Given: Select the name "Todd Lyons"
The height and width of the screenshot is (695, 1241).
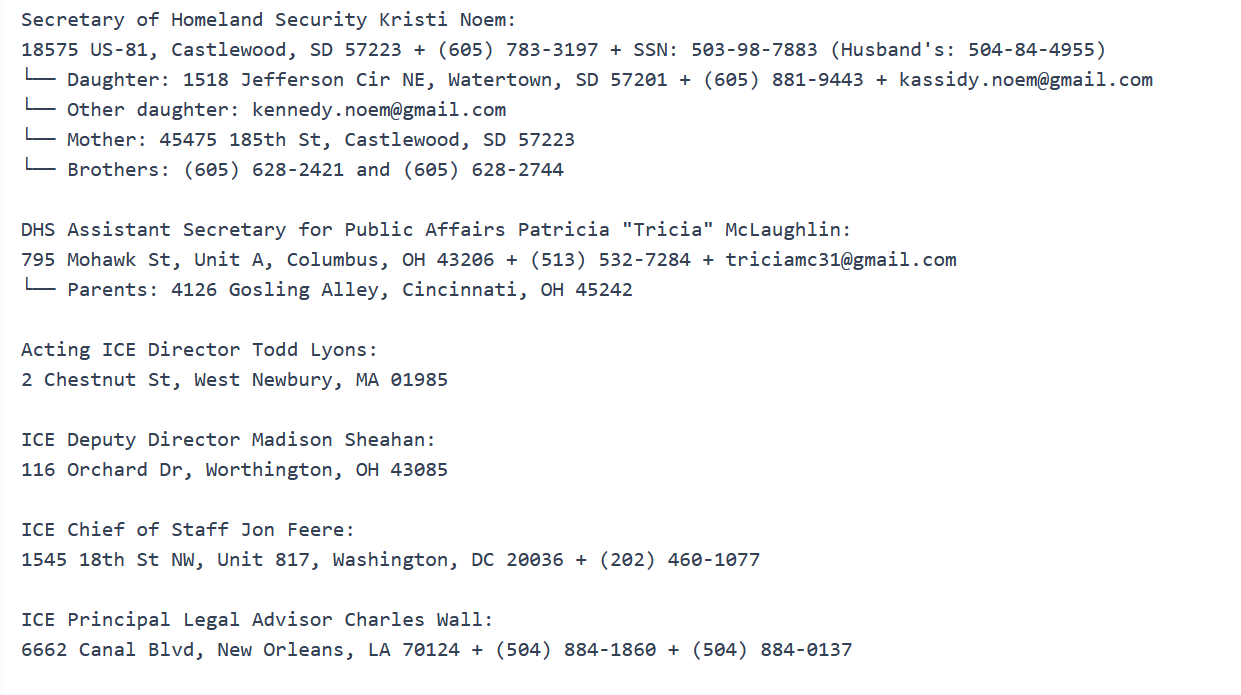Looking at the screenshot, I should (x=310, y=350).
